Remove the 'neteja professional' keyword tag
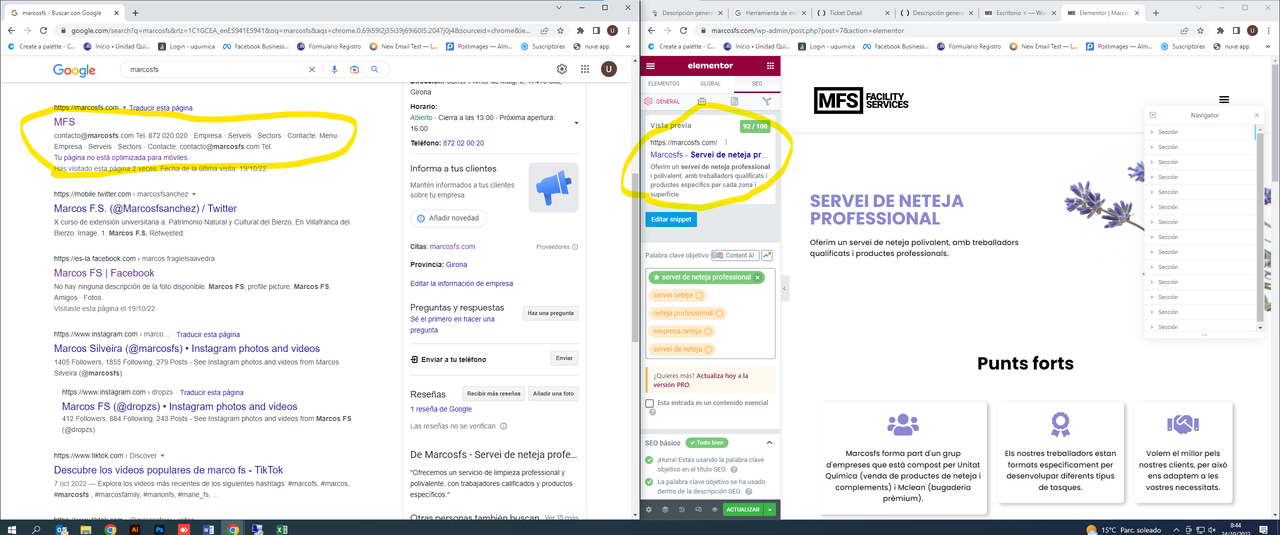This screenshot has height=535, width=1280. tap(720, 313)
